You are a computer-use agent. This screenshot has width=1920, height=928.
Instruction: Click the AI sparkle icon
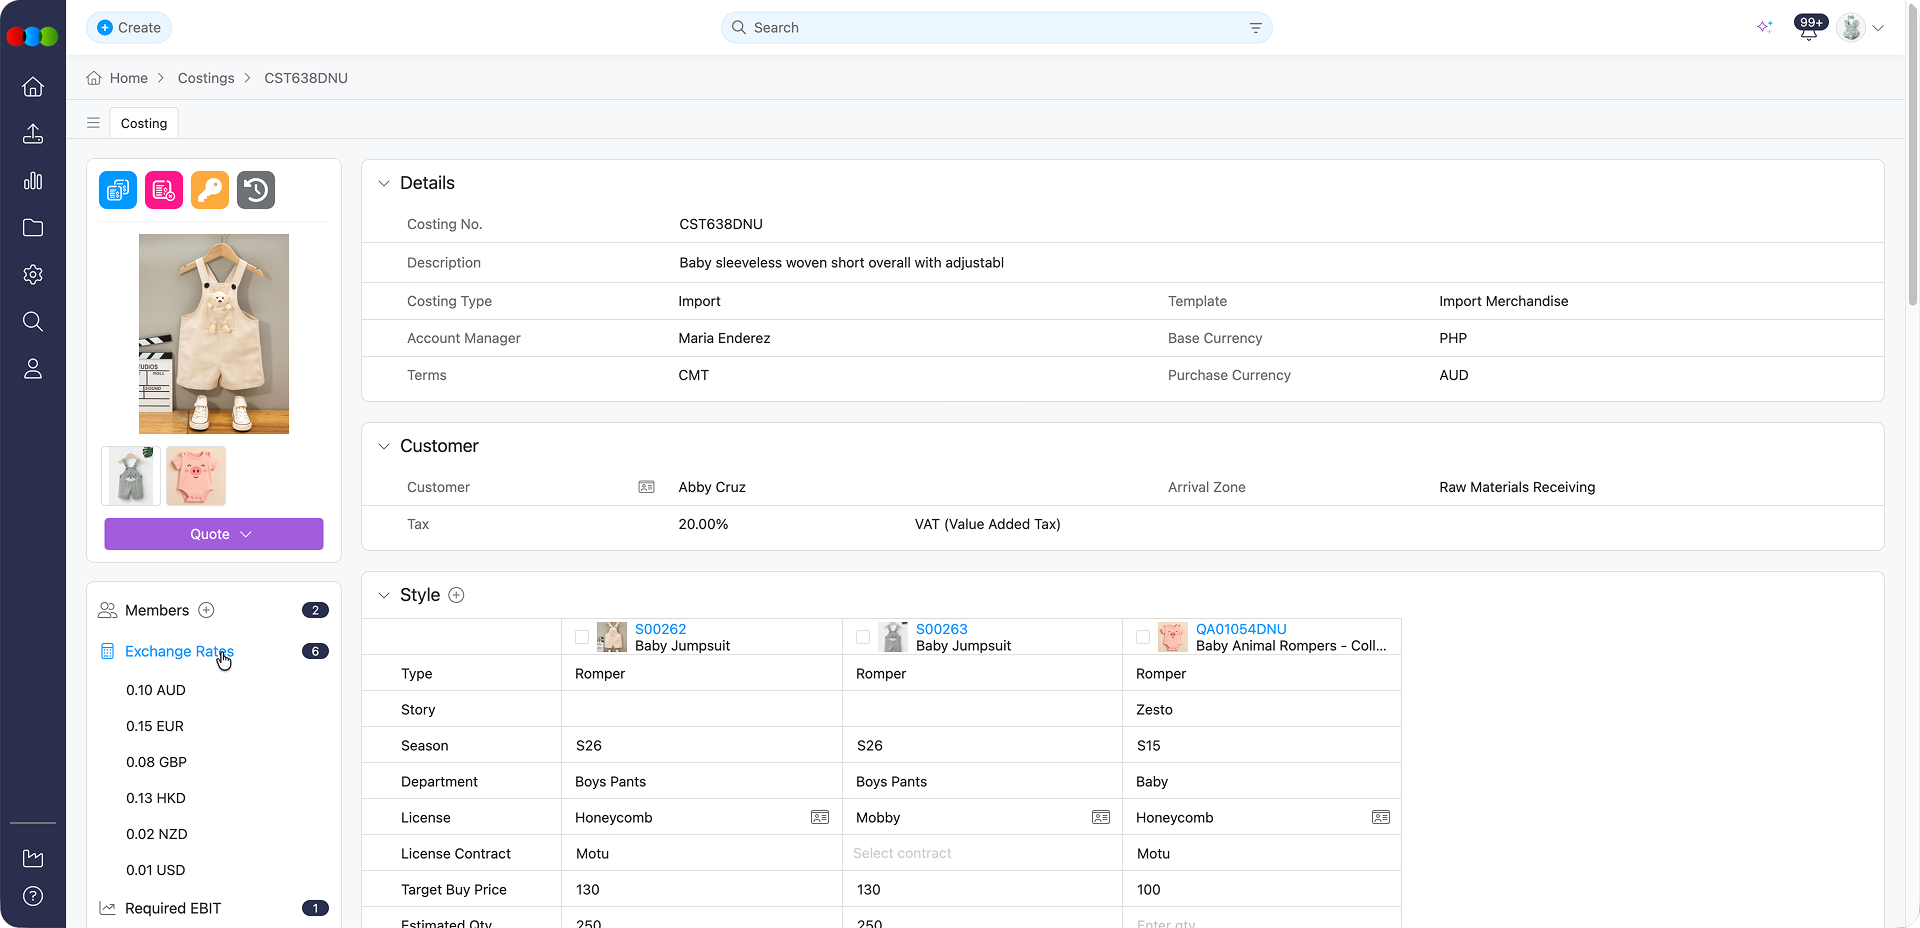[1765, 27]
